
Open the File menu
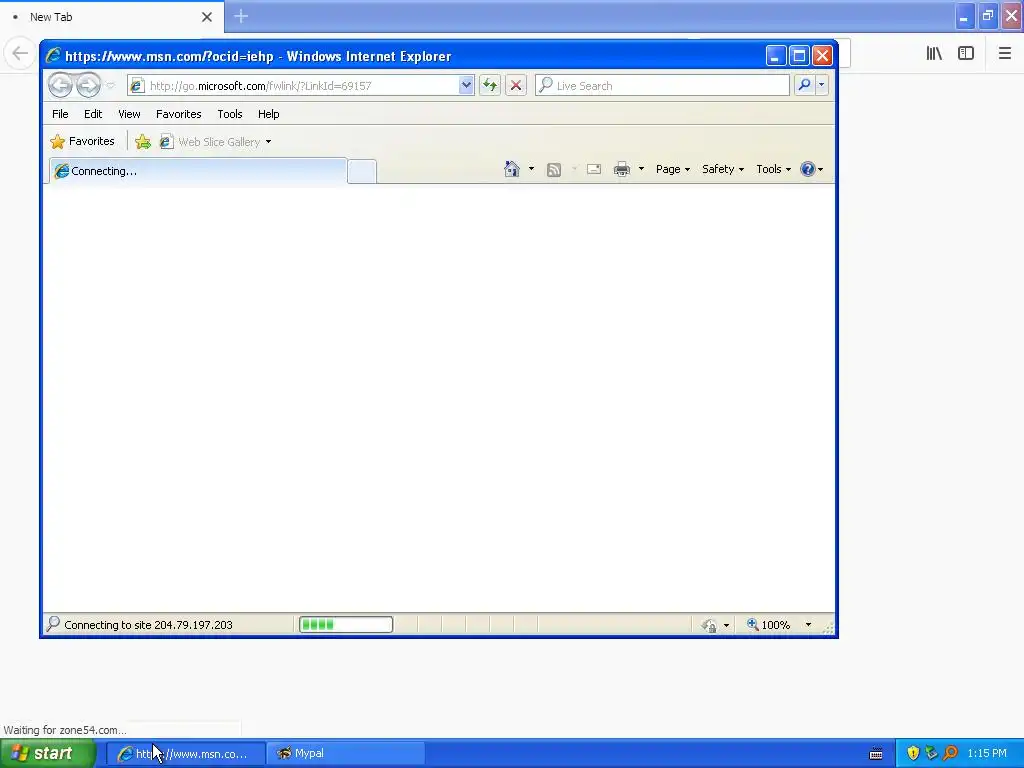pos(60,114)
